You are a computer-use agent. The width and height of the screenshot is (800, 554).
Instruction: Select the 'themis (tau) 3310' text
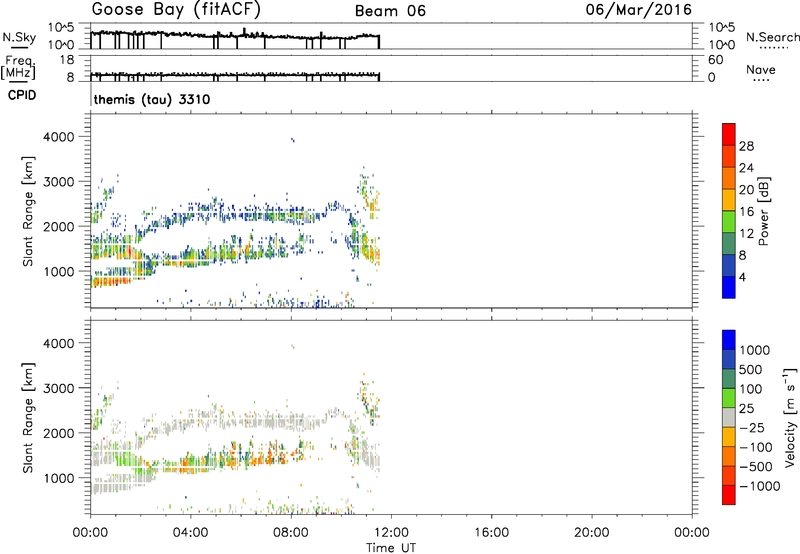[x=152, y=99]
